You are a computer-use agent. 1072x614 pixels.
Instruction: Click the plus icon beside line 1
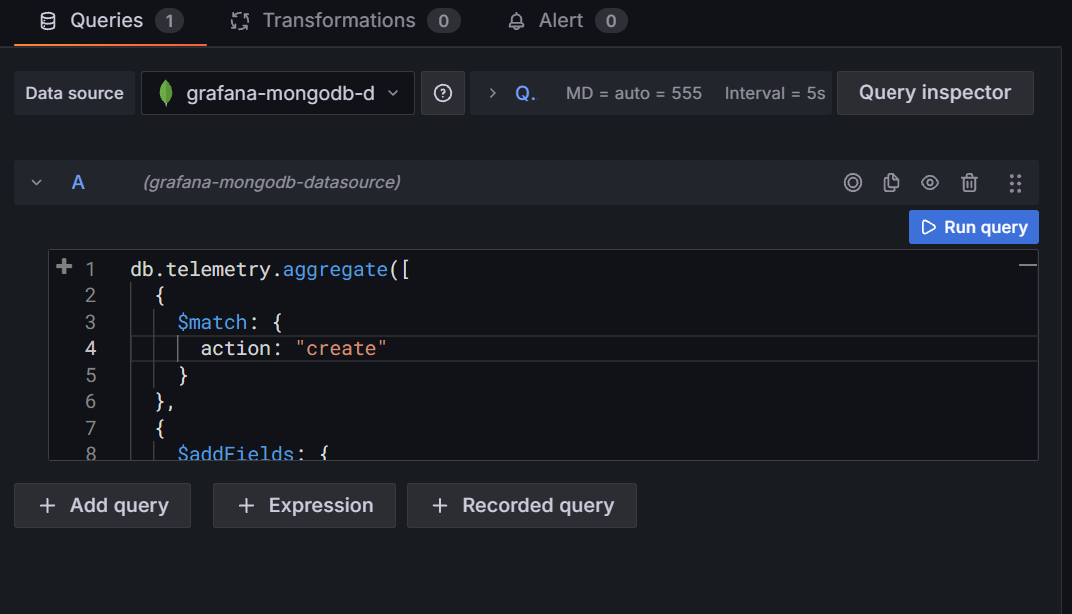pos(64,267)
